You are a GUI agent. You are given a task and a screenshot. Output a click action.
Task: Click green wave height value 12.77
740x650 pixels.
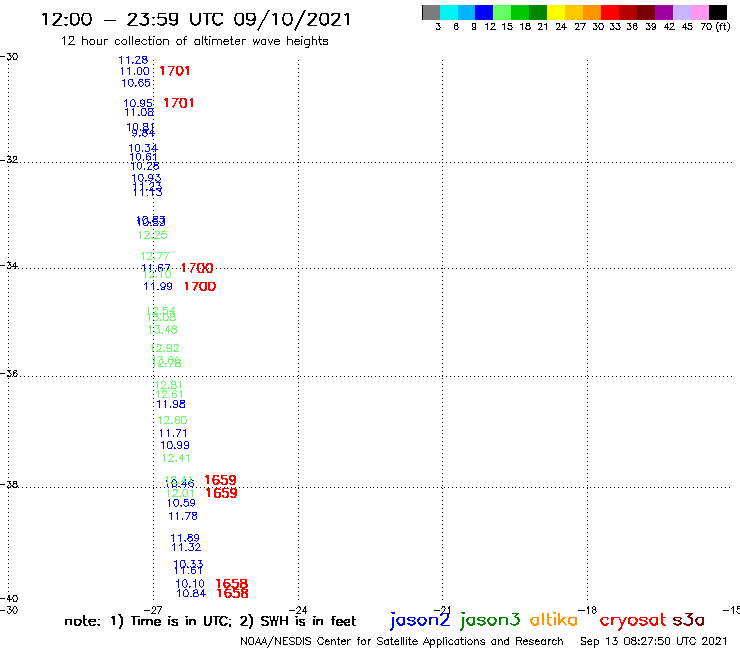(x=155, y=256)
